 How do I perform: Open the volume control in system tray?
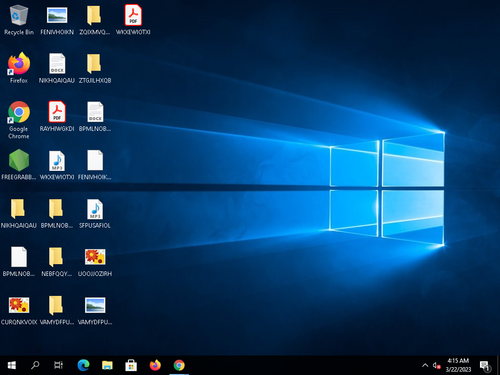click(x=436, y=365)
